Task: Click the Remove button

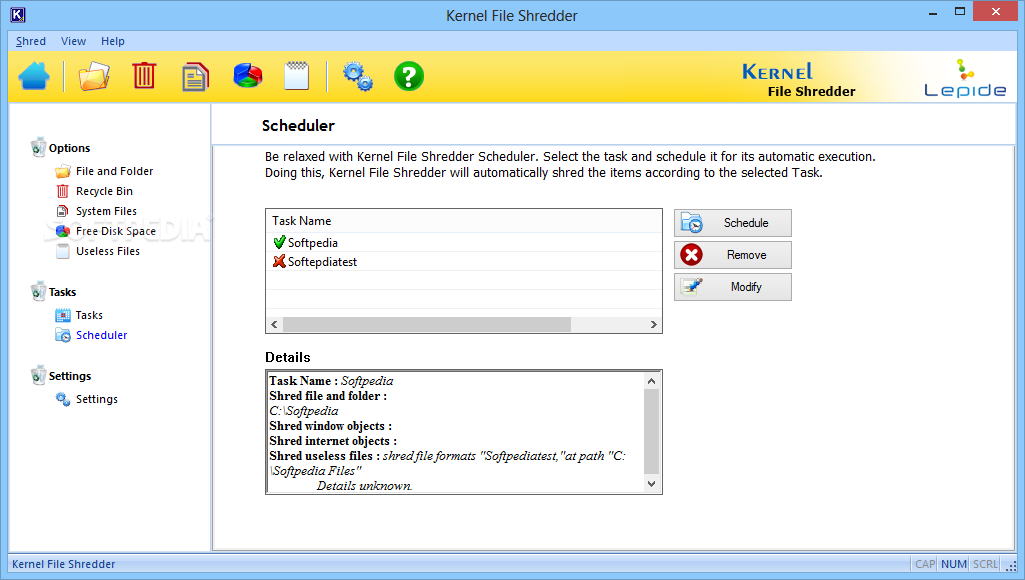Action: [733, 255]
